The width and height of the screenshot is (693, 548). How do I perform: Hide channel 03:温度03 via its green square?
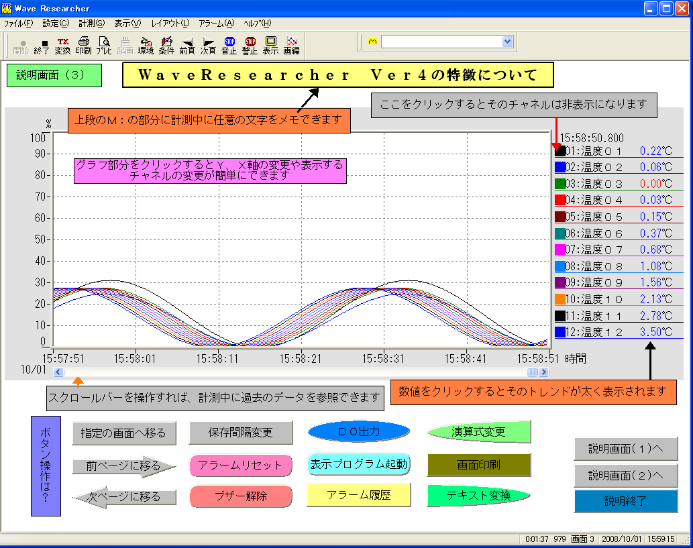pyautogui.click(x=560, y=183)
